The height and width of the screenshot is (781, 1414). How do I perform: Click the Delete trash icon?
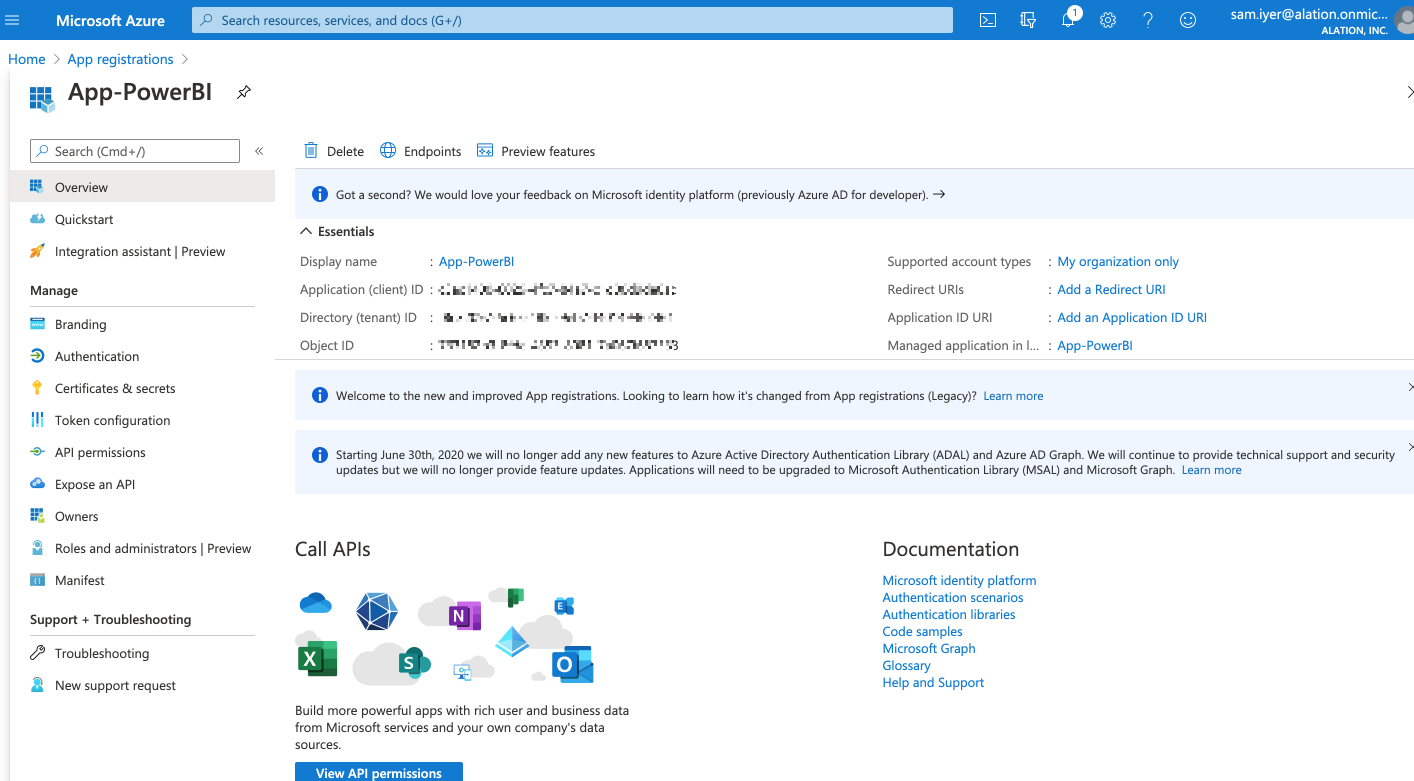(311, 150)
